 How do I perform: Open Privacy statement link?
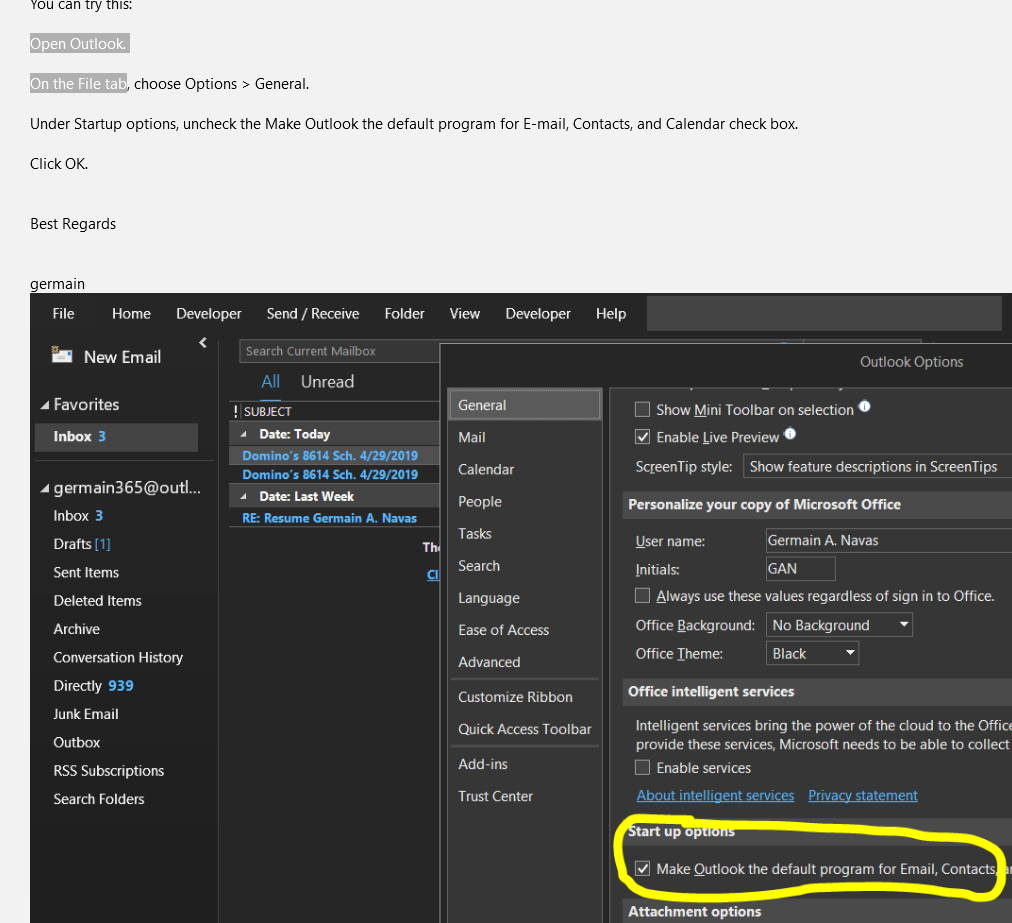(863, 795)
